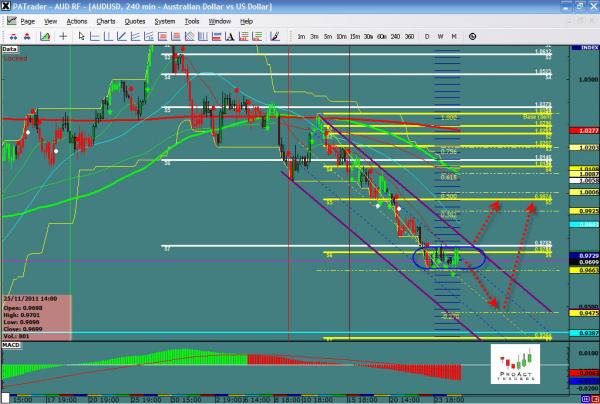
Task: Click the MACD indicator panel label
Action: tap(11, 345)
